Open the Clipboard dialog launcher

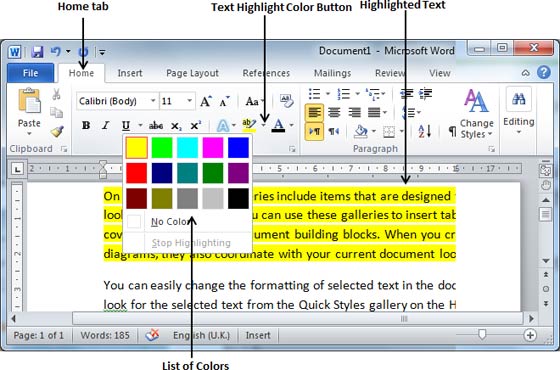(x=64, y=149)
